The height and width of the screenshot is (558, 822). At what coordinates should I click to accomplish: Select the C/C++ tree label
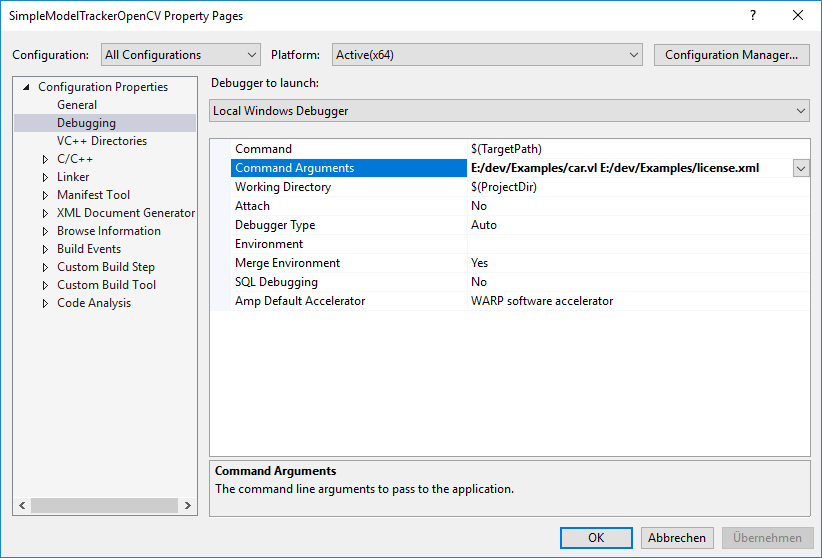click(x=75, y=159)
